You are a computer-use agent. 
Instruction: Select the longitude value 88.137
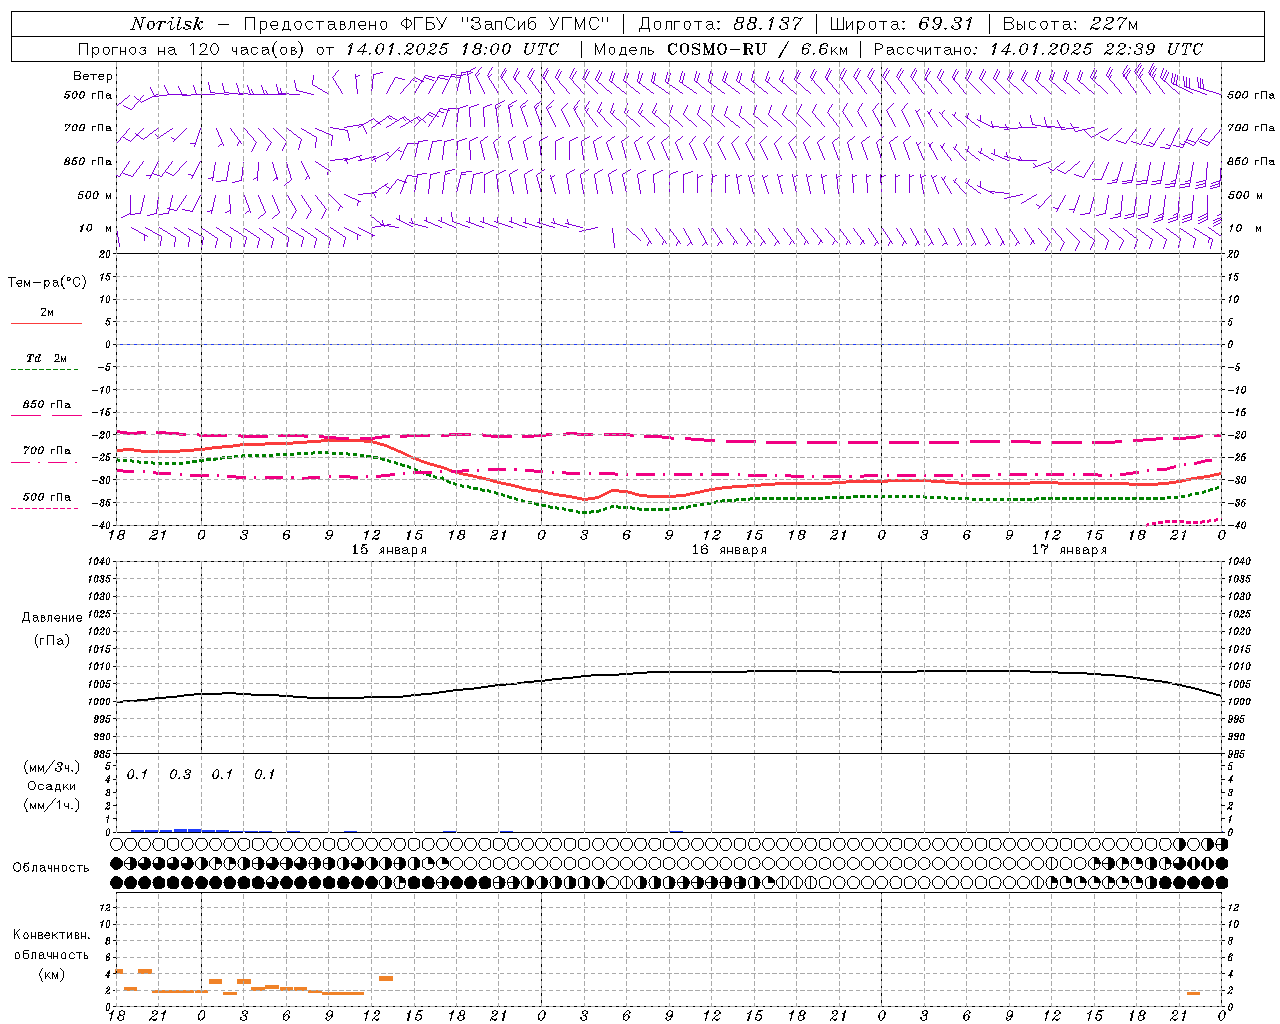(767, 24)
